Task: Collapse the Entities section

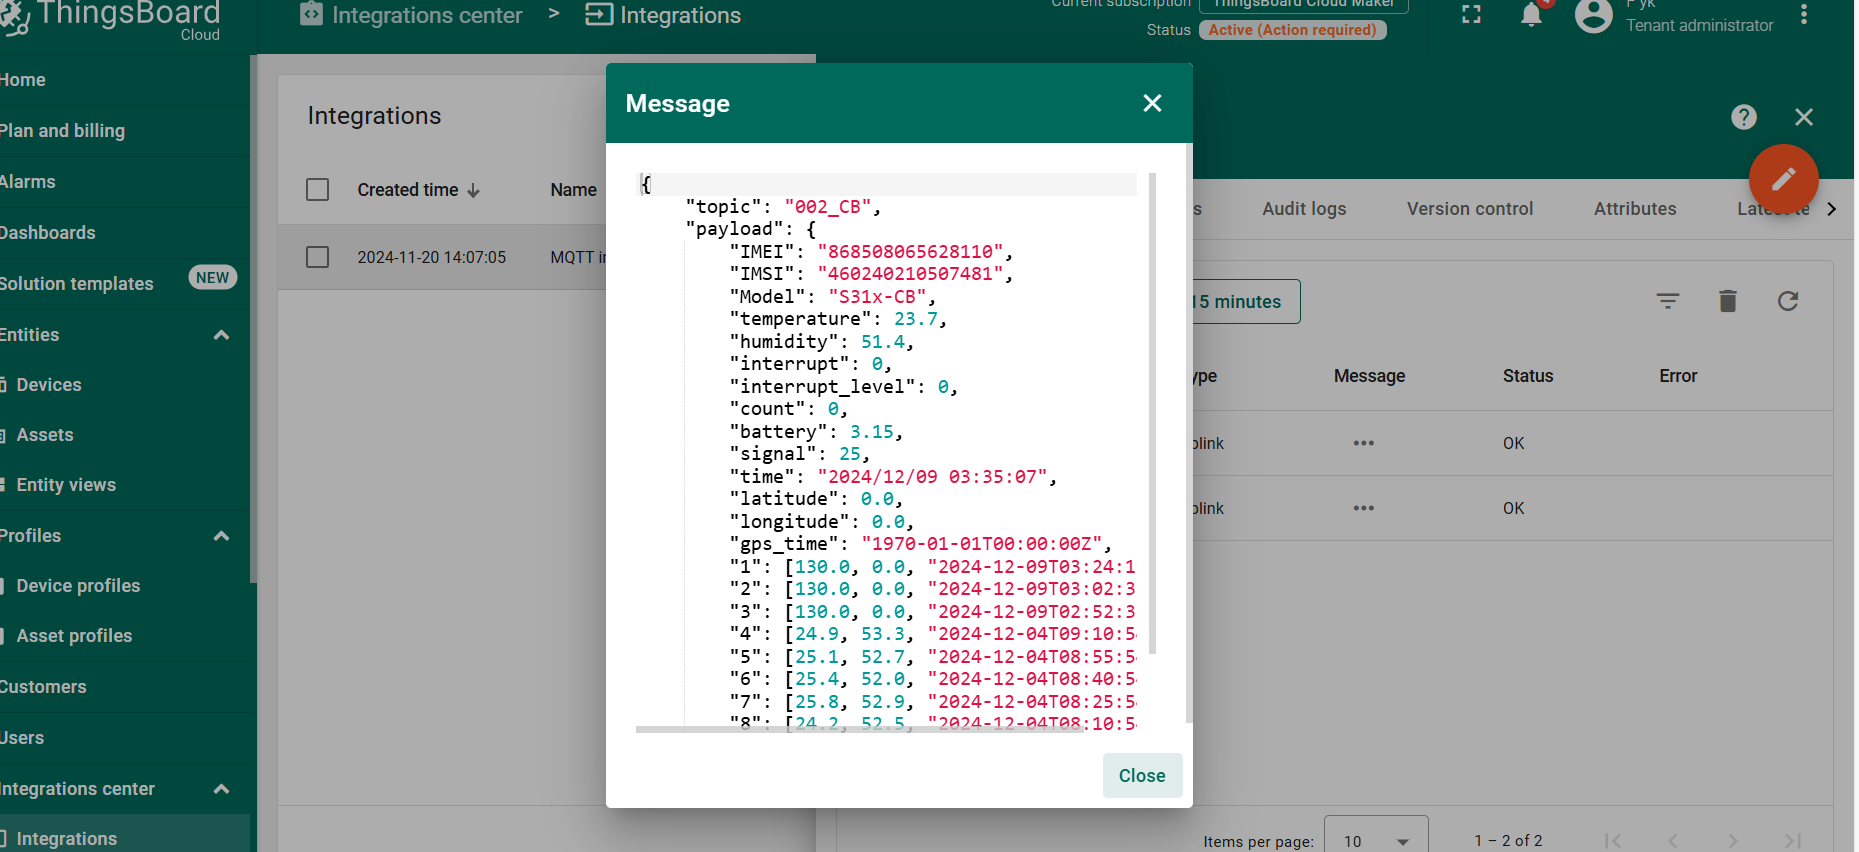Action: [x=222, y=335]
